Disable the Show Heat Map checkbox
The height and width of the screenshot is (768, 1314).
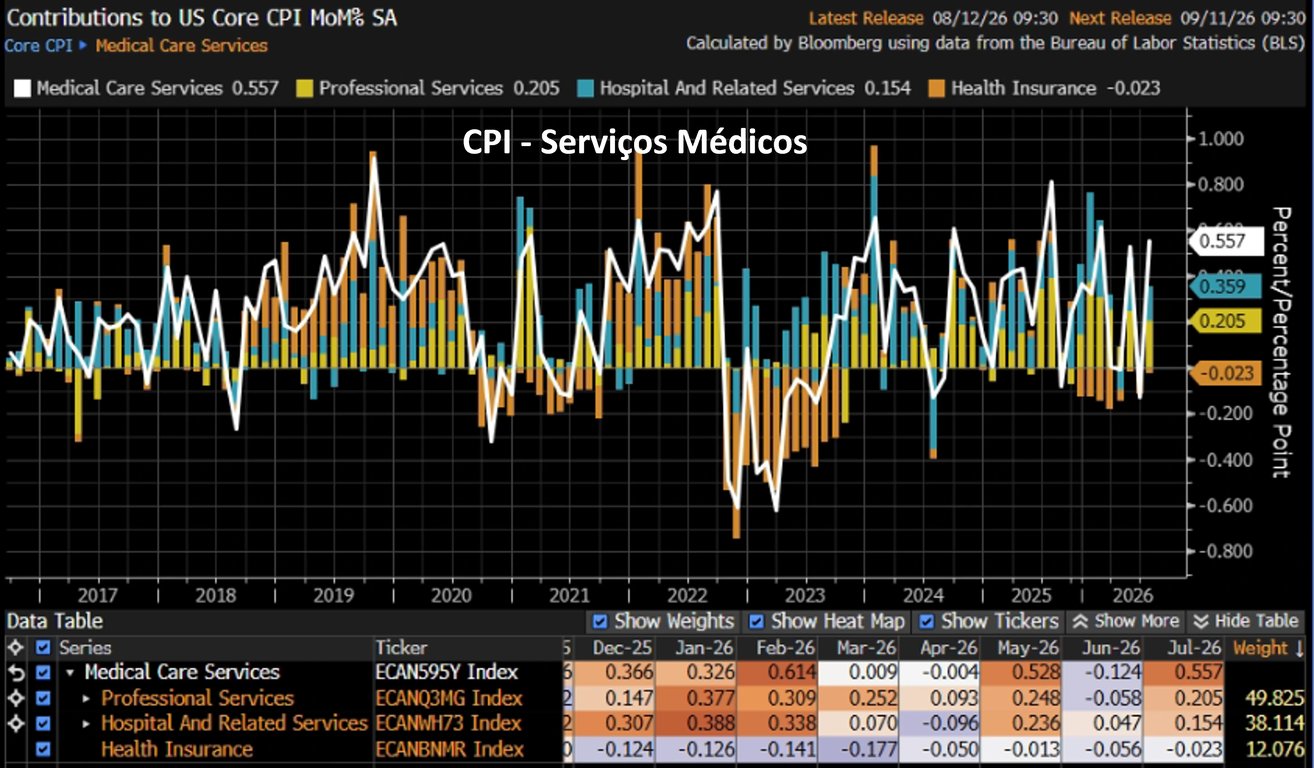[757, 622]
